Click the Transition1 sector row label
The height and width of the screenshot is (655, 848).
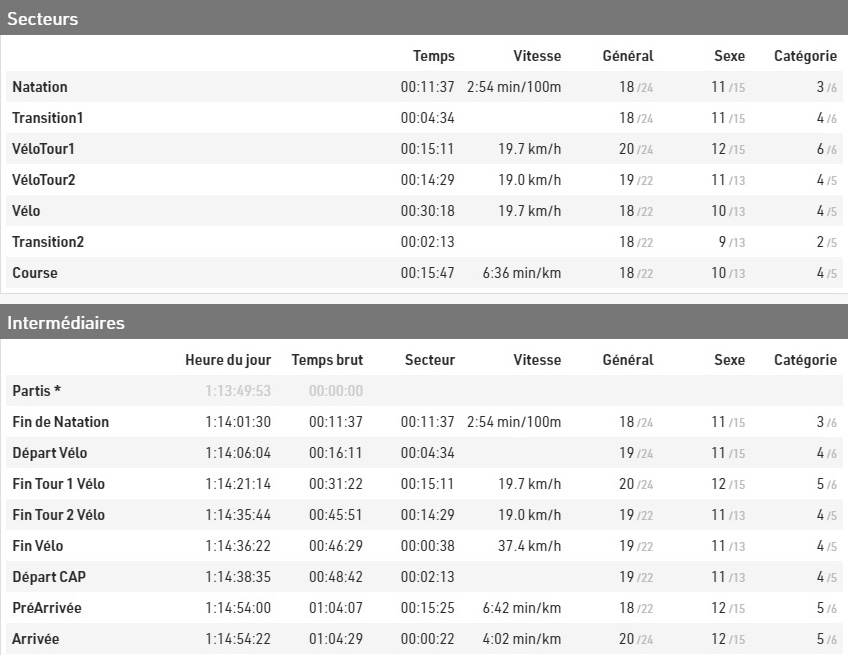(48, 118)
